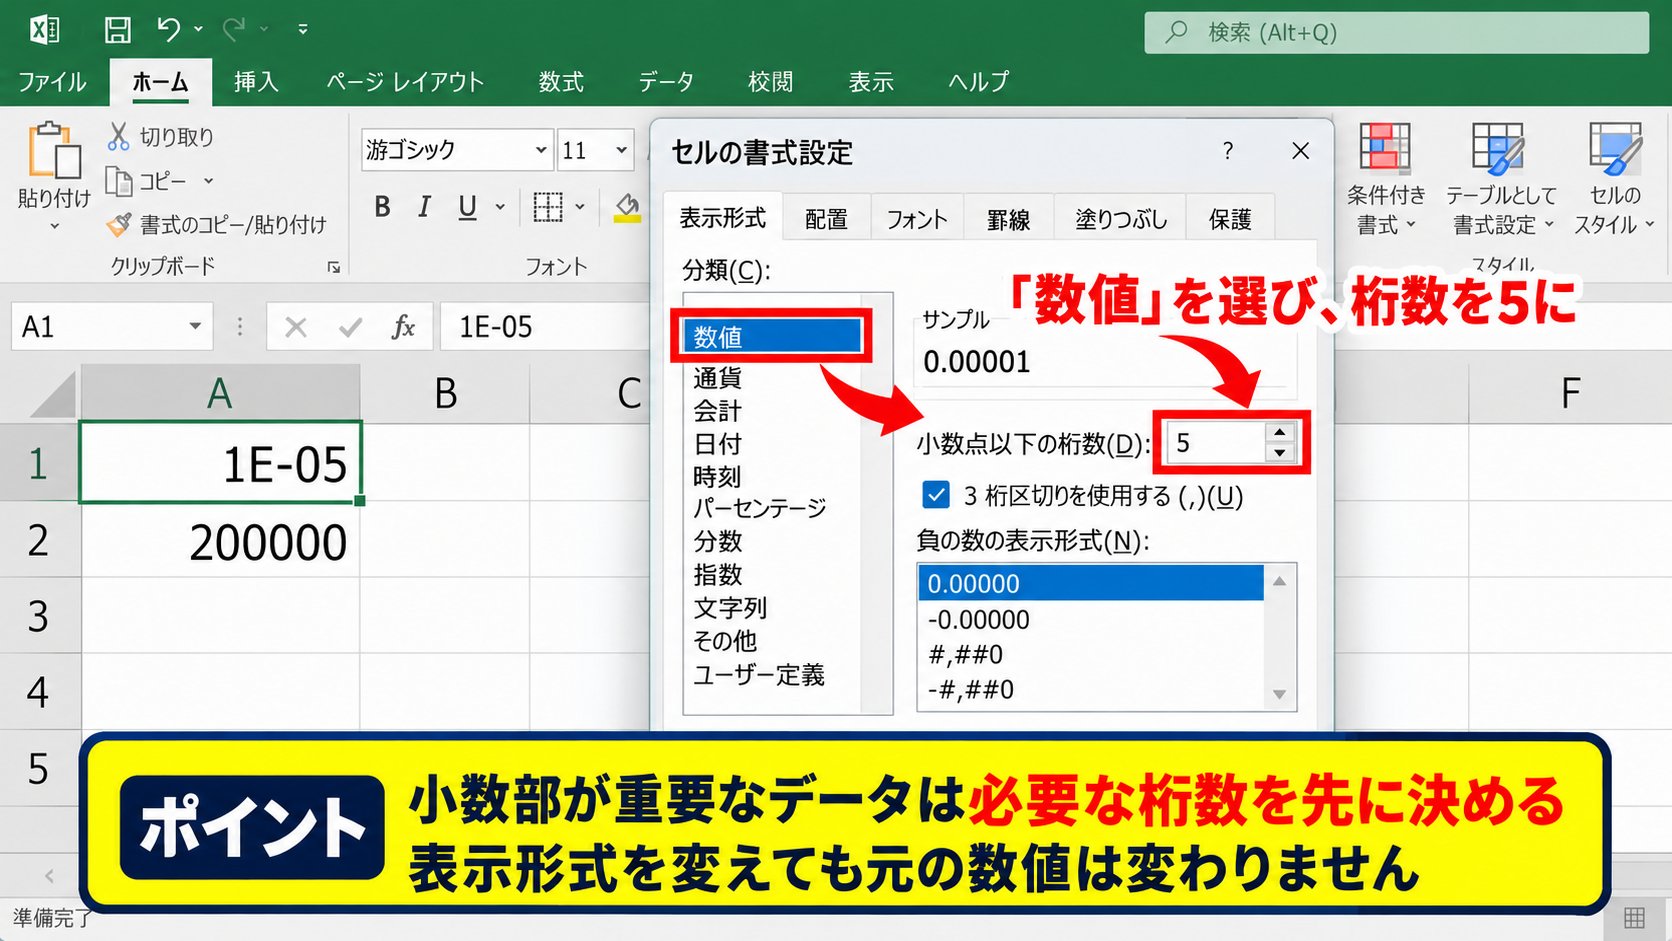1672x941 pixels.
Task: Click the Cut (切り取り) scissors icon
Action: (x=118, y=136)
